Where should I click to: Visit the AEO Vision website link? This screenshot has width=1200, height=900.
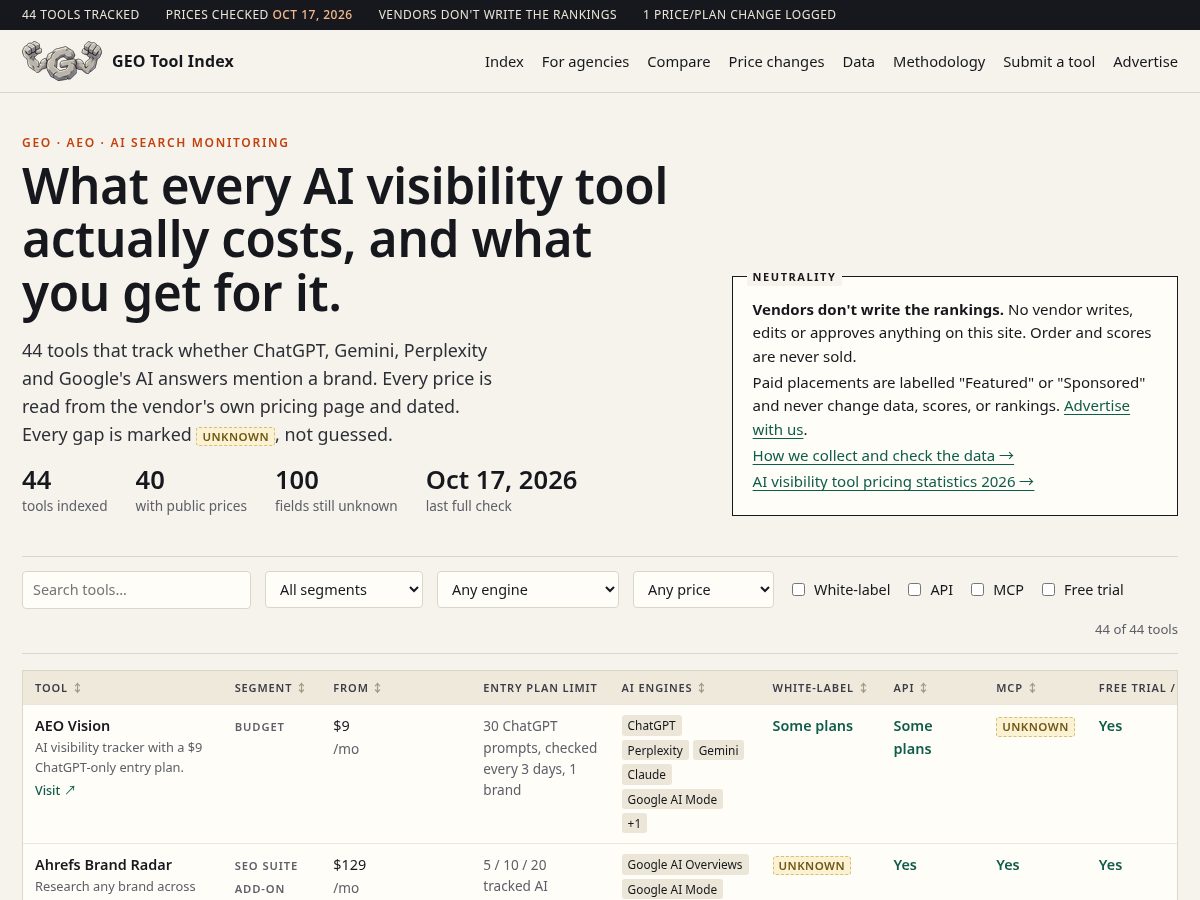55,790
